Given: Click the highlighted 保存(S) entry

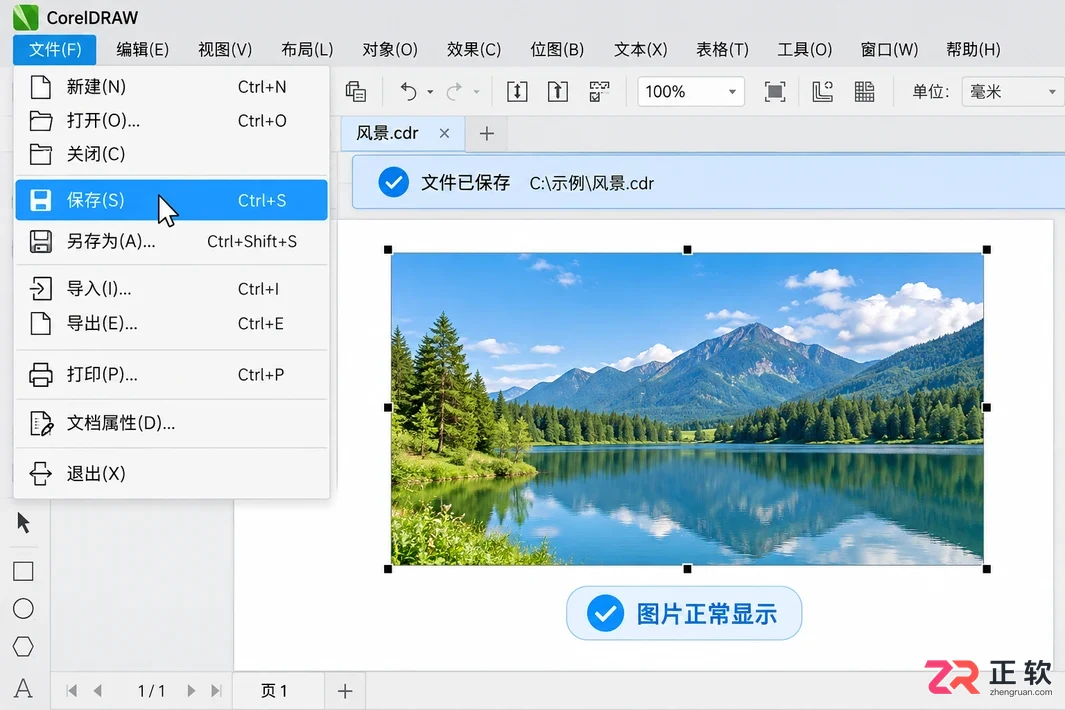Looking at the screenshot, I should pyautogui.click(x=171, y=200).
